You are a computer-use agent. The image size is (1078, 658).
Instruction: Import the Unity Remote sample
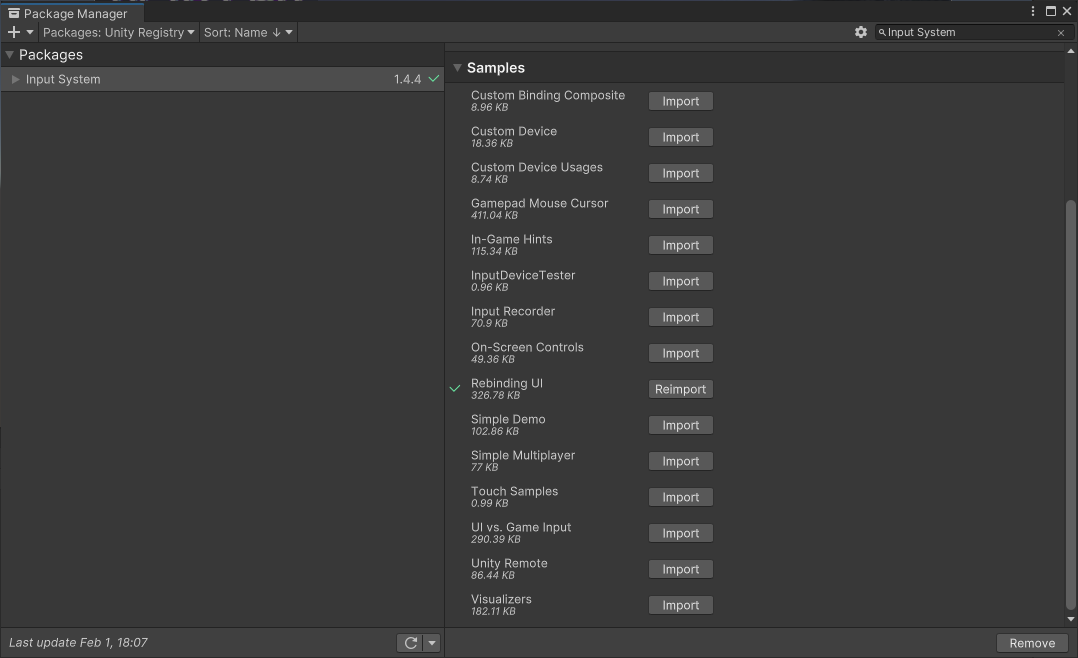pyautogui.click(x=681, y=569)
